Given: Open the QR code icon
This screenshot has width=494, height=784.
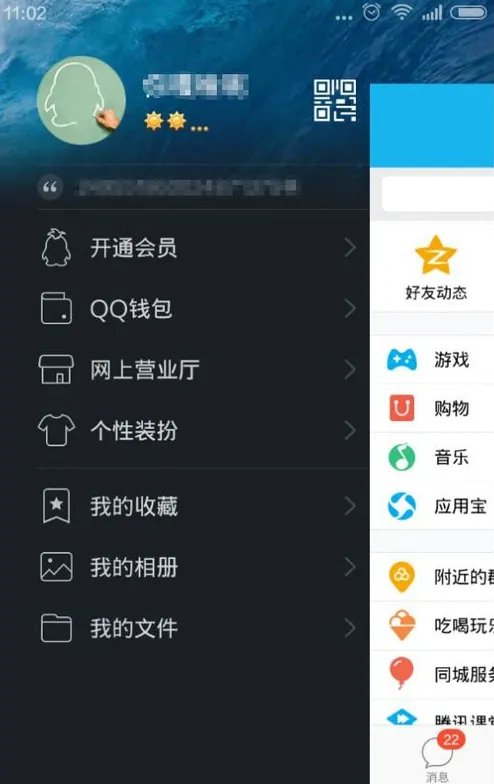Looking at the screenshot, I should pos(334,100).
